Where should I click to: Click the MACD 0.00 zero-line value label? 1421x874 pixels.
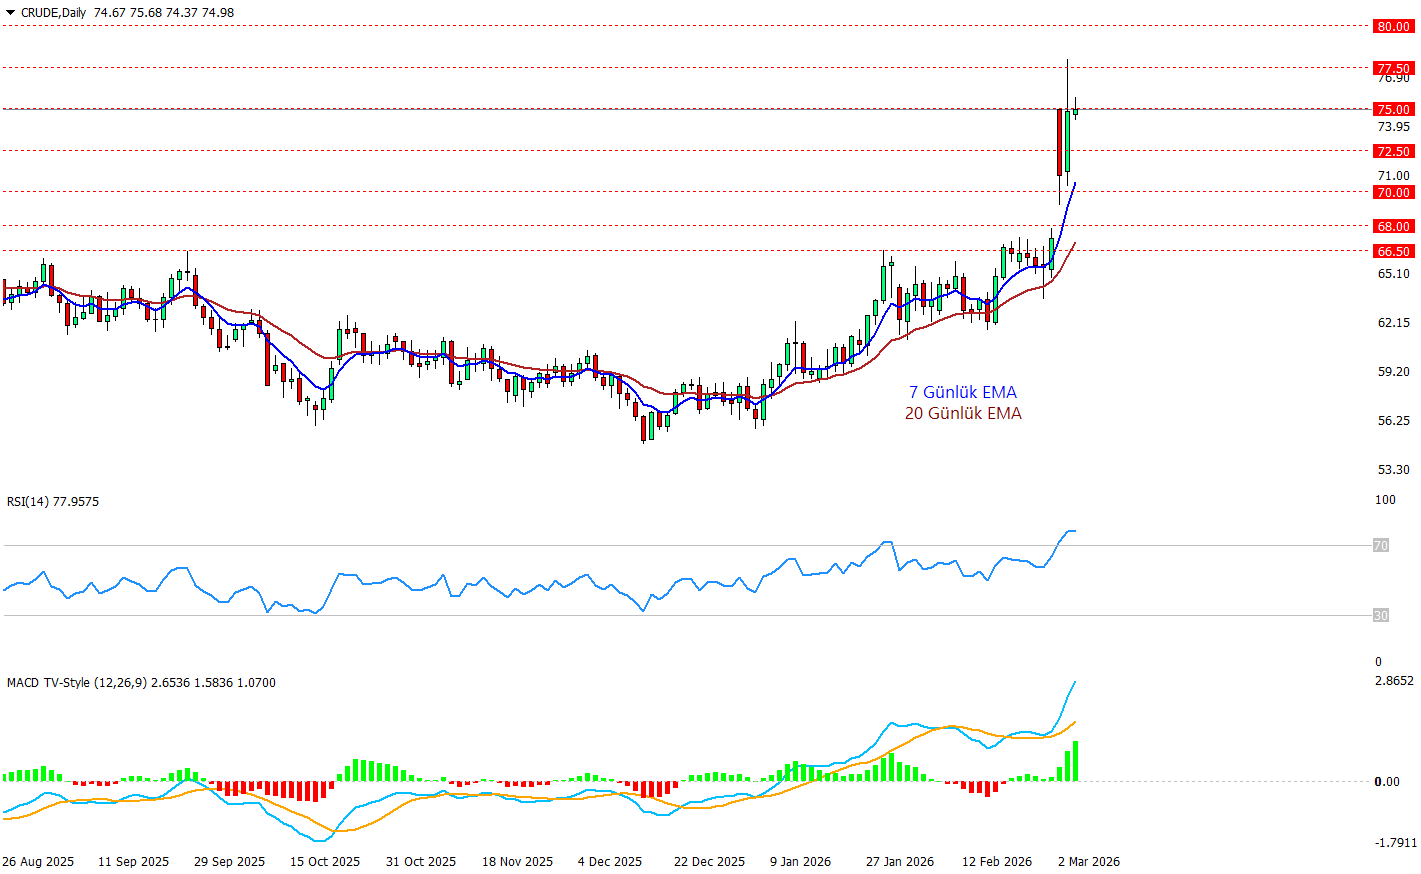(1387, 782)
